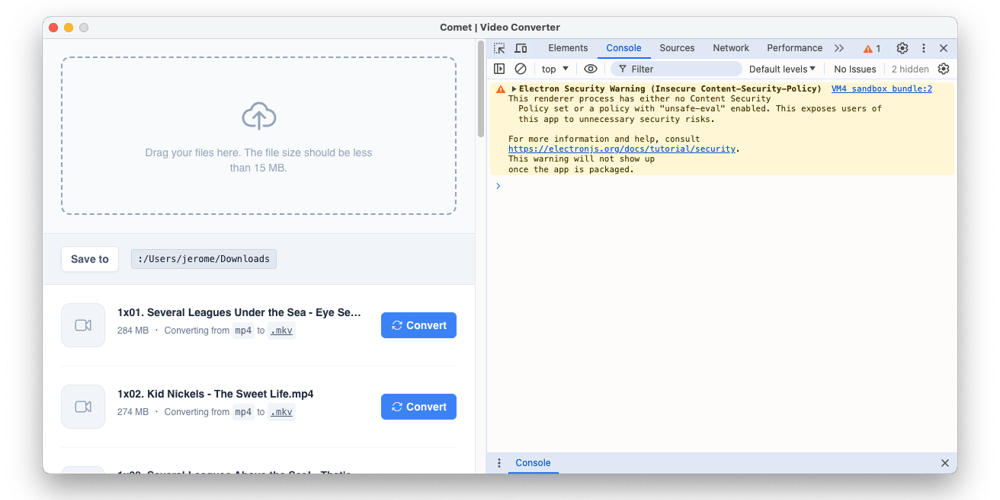Open console settings gear beside hidden count
Image resolution: width=1000 pixels, height=500 pixels.
click(942, 69)
